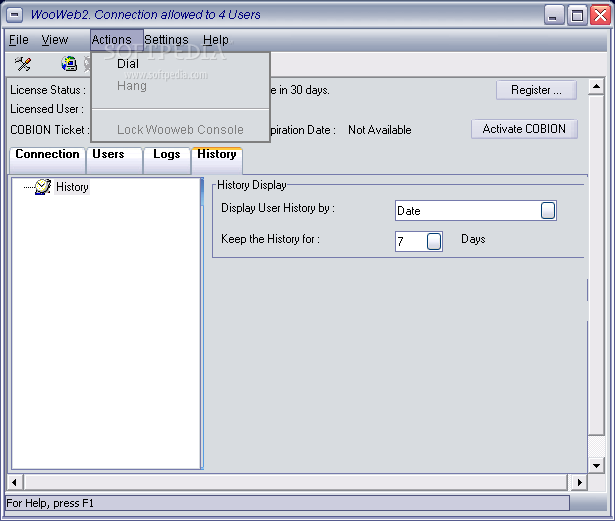The image size is (615, 521).
Task: Select Lock Wooweb Console menu entry
Action: pyautogui.click(x=180, y=130)
